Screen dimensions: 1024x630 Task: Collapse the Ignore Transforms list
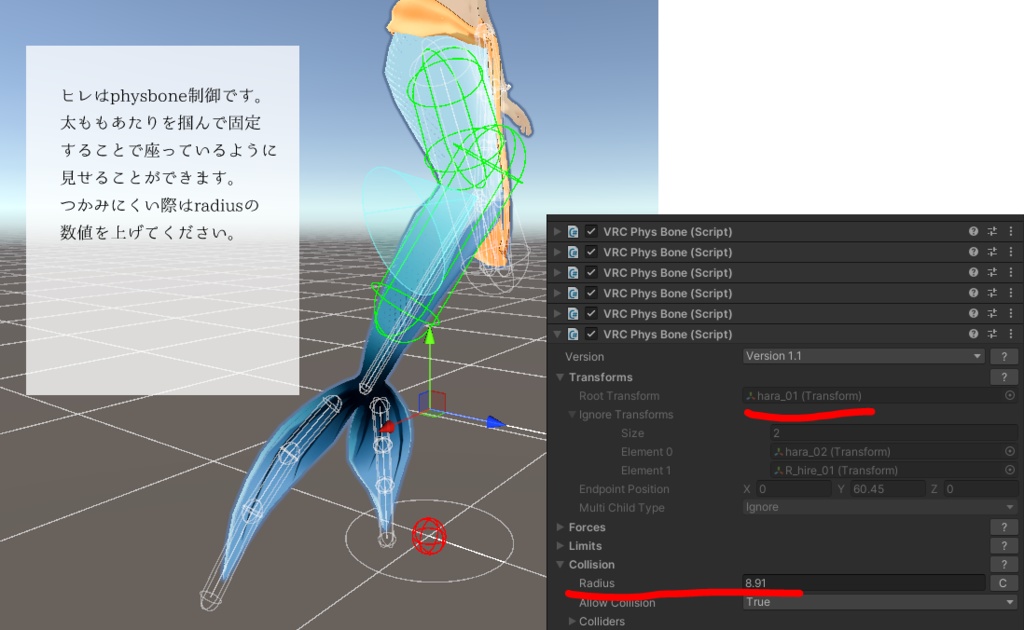571,415
